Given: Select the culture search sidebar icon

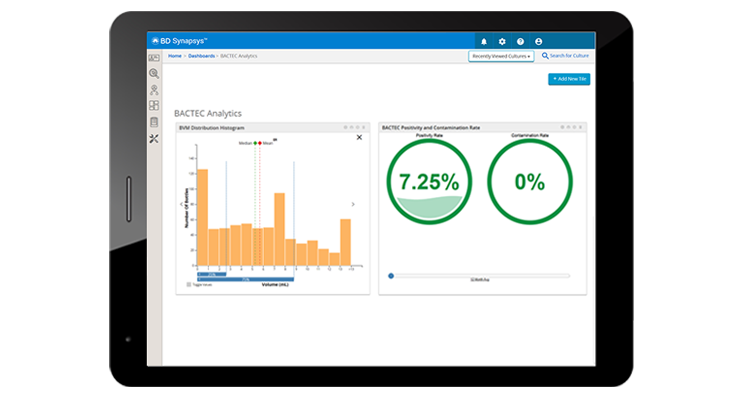Looking at the screenshot, I should click(x=154, y=73).
